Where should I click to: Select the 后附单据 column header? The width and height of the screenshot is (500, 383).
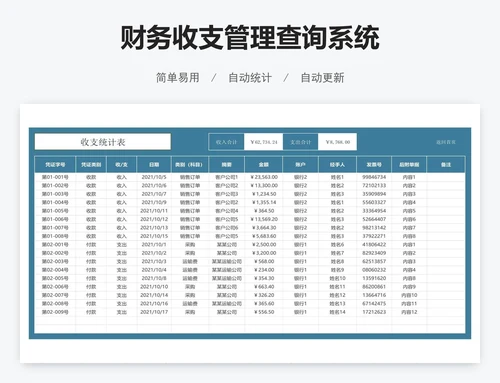tap(409, 164)
